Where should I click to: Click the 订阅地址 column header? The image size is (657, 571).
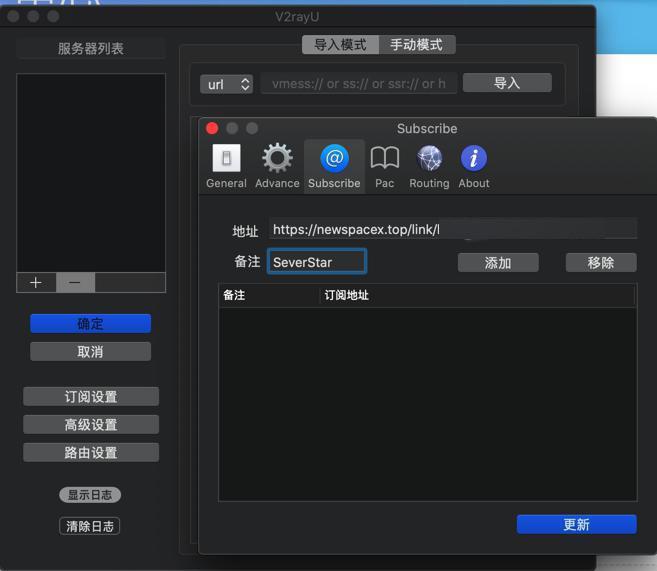[477, 296]
